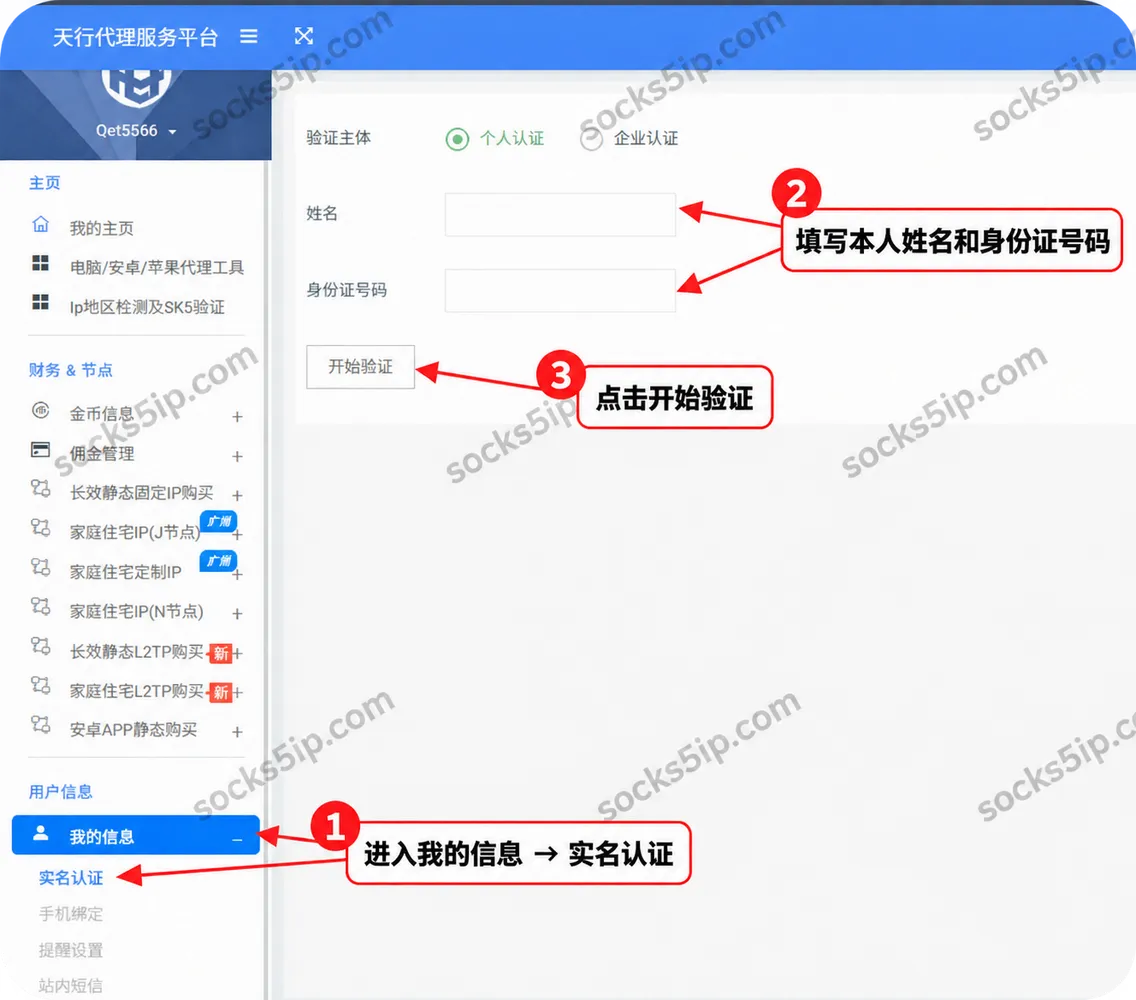The image size is (1136, 1000).
Task: Click 家庭住宅定制IP menu text
Action: (125, 572)
